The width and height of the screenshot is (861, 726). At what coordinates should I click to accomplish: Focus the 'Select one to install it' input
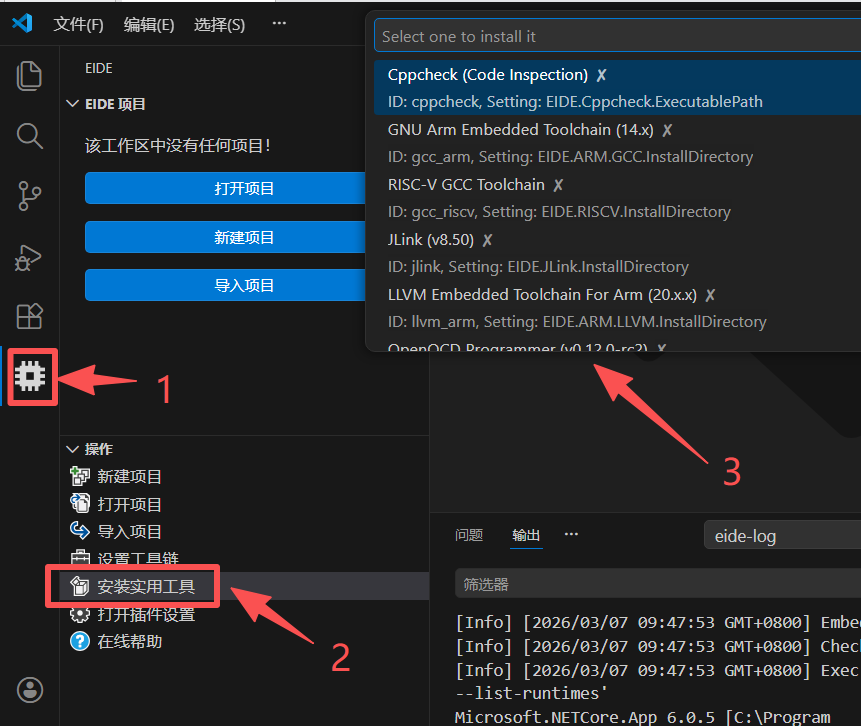pyautogui.click(x=618, y=36)
